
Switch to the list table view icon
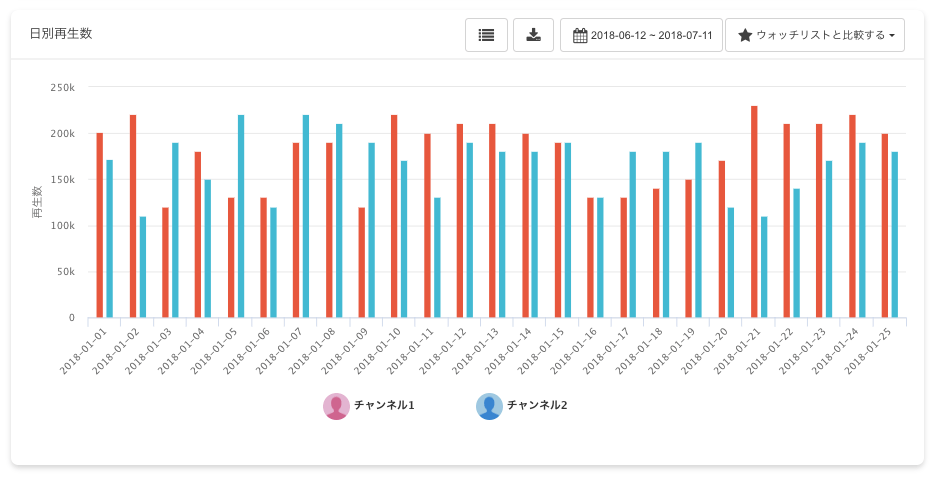click(x=486, y=35)
